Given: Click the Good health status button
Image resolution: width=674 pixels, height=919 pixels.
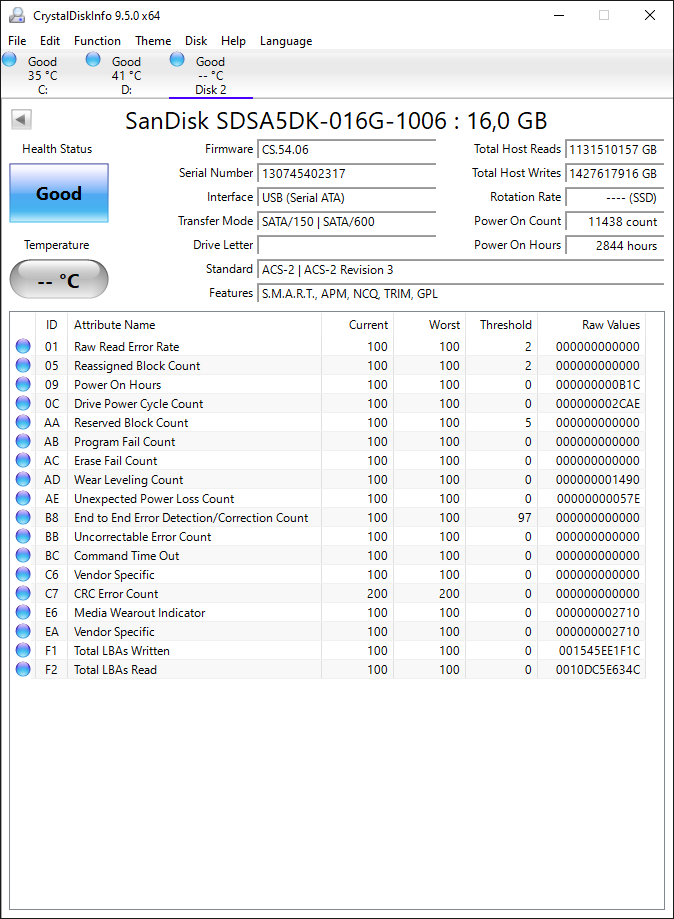Looking at the screenshot, I should [x=59, y=193].
